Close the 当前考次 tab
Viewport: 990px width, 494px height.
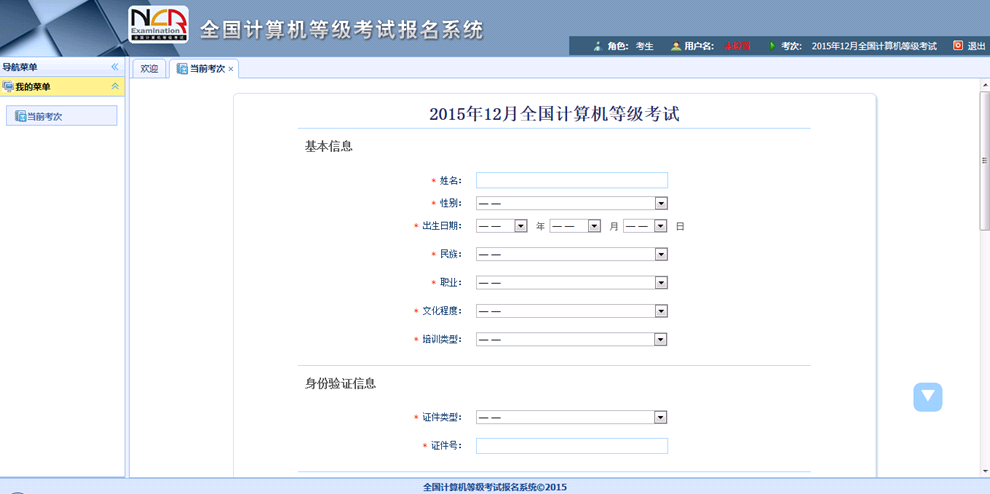(231, 69)
